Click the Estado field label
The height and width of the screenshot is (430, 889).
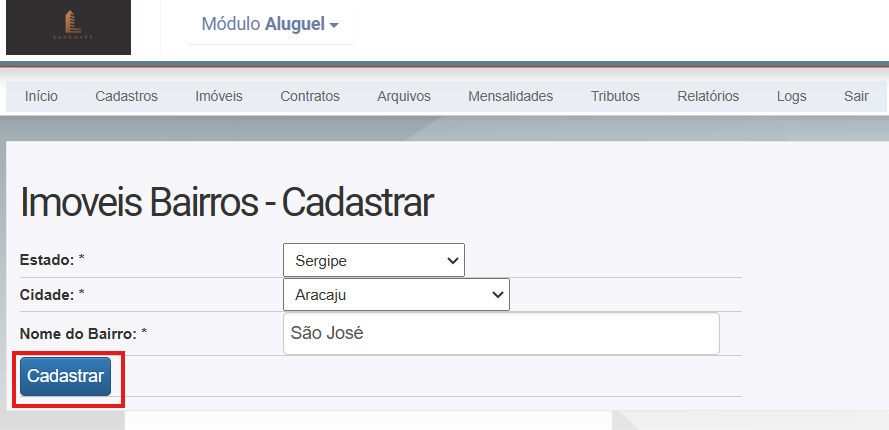[x=47, y=260]
